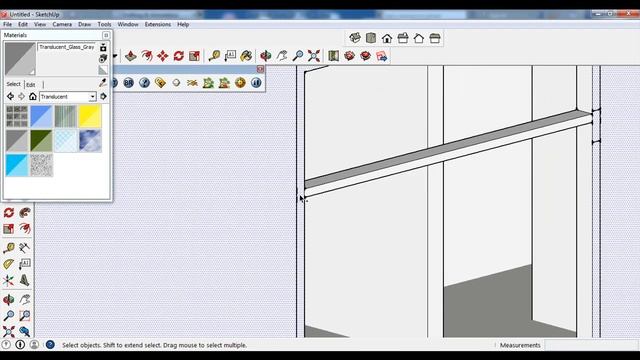Select Follow Me tool in top toolbar
The image size is (640, 360).
coord(147,56)
